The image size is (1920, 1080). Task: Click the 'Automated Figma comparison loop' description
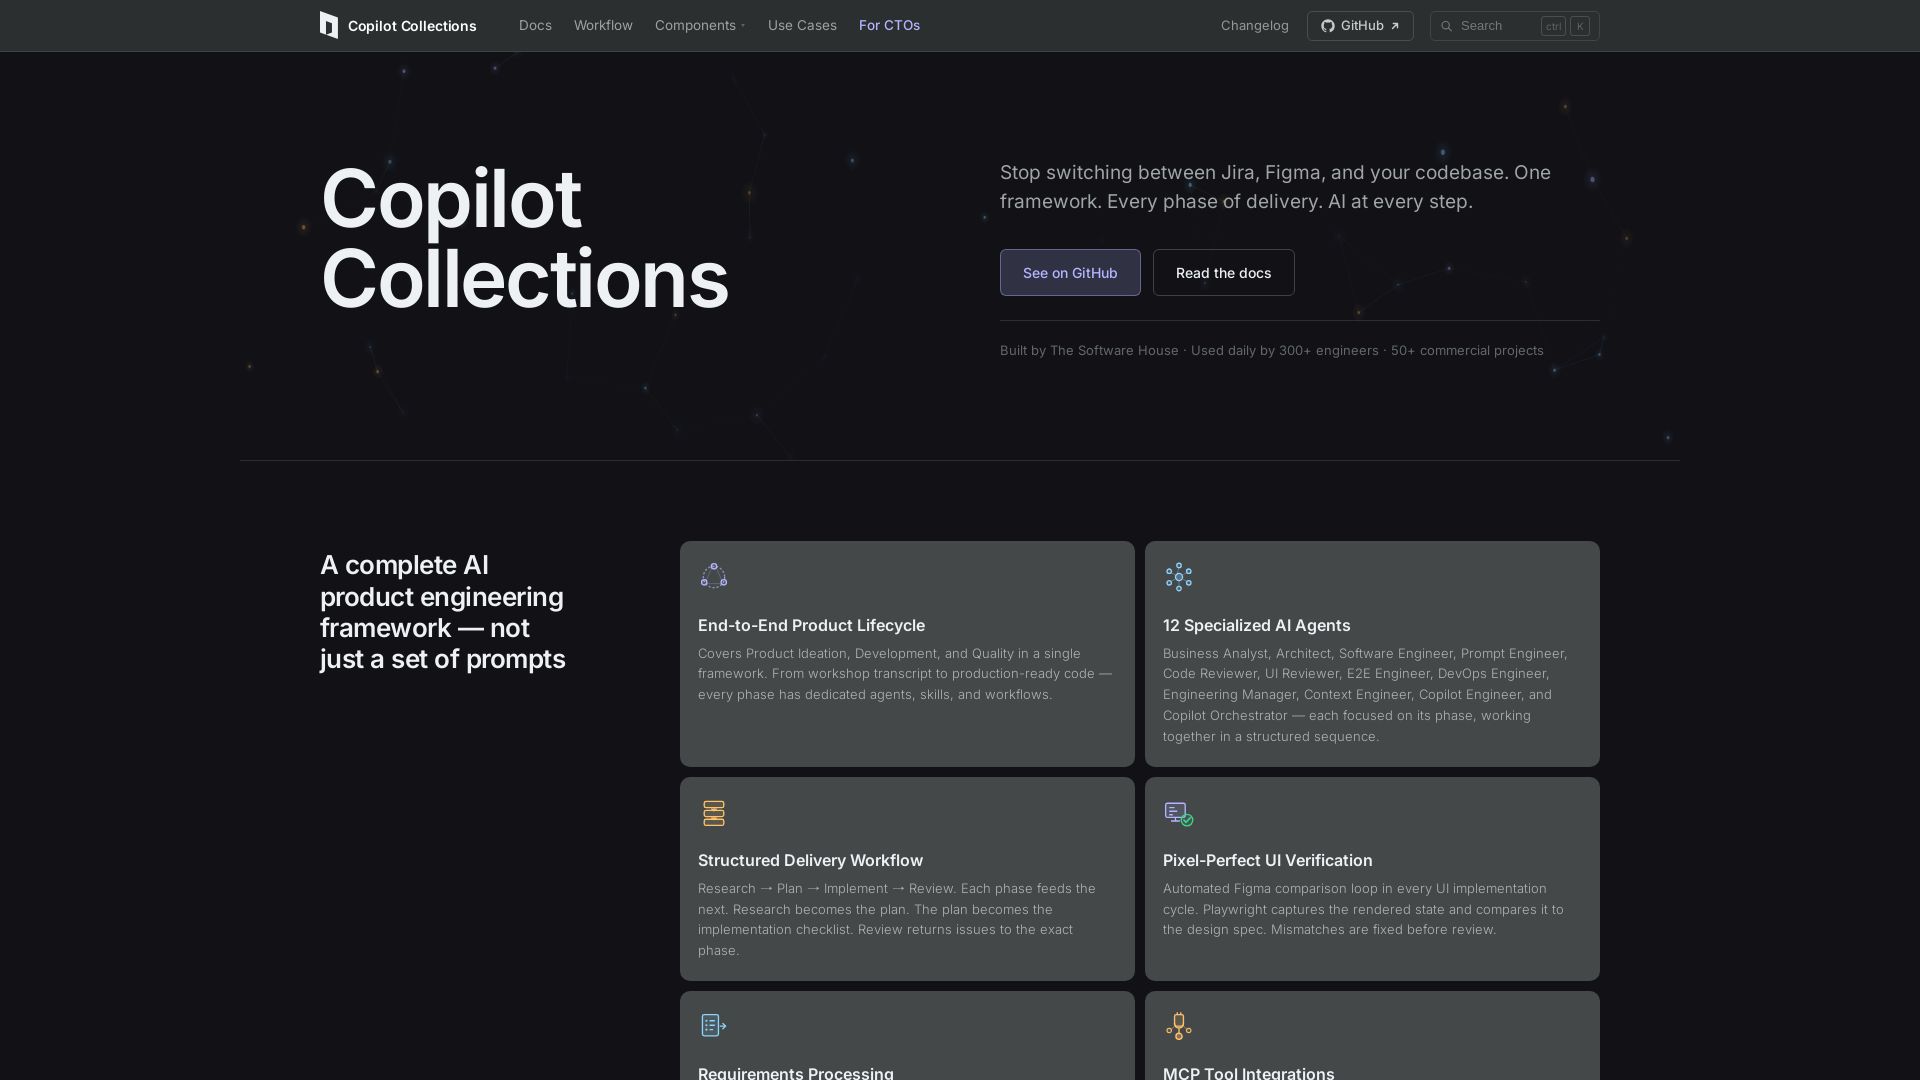point(1363,909)
